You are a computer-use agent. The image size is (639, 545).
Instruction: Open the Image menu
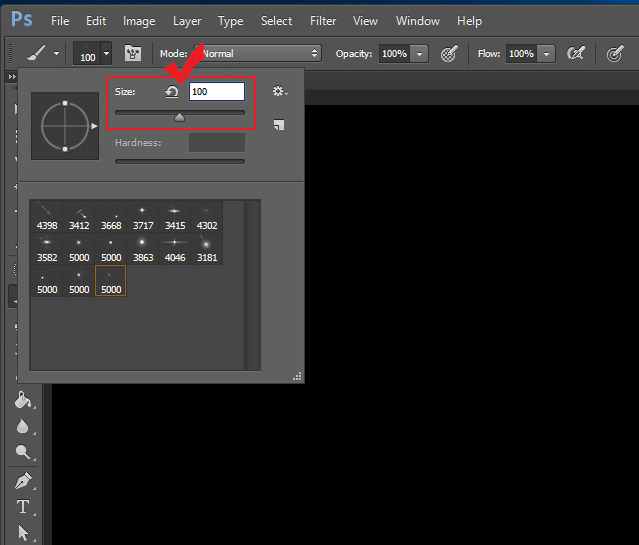click(139, 21)
